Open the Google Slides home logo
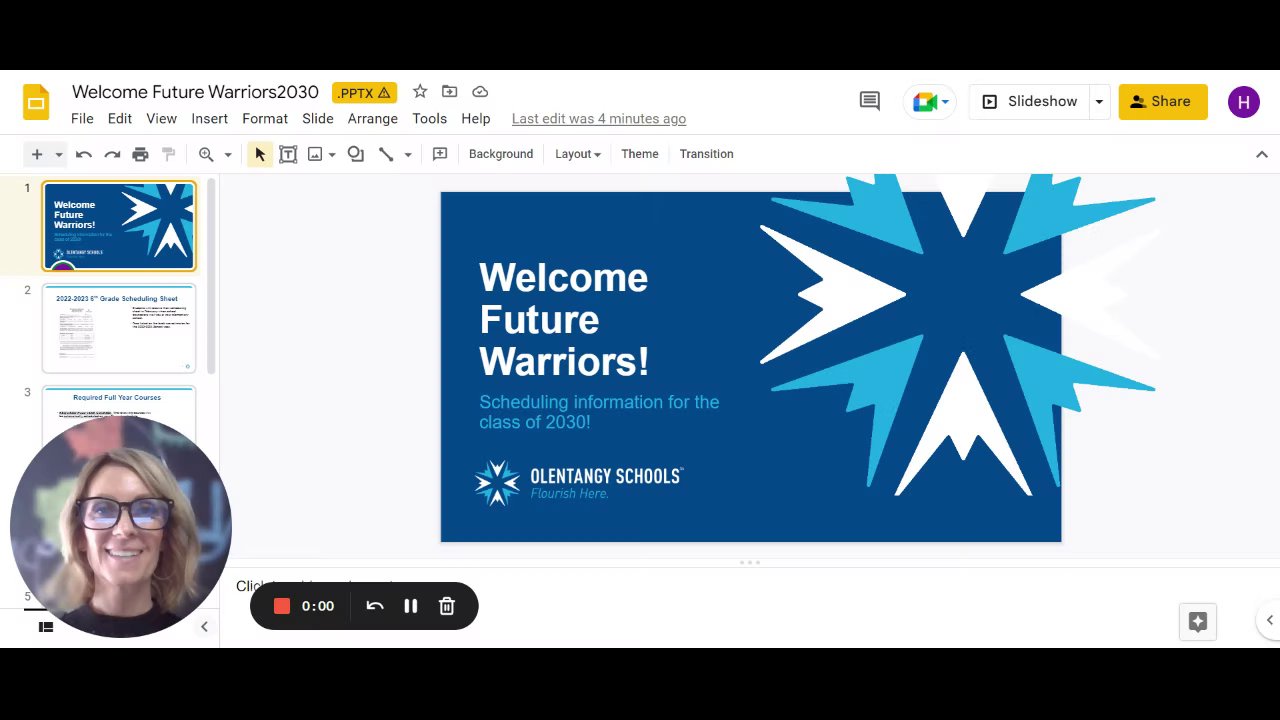The height and width of the screenshot is (720, 1280). point(36,102)
